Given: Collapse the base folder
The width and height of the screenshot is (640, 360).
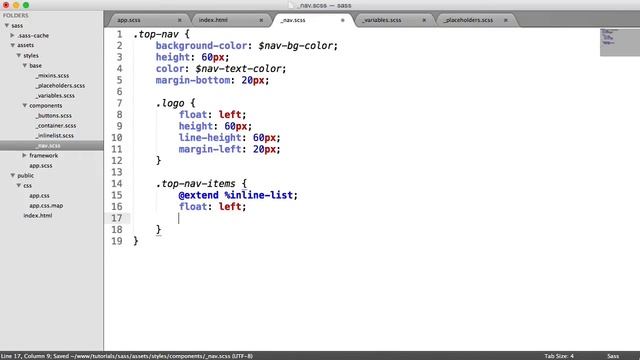Looking at the screenshot, I should 25,65.
